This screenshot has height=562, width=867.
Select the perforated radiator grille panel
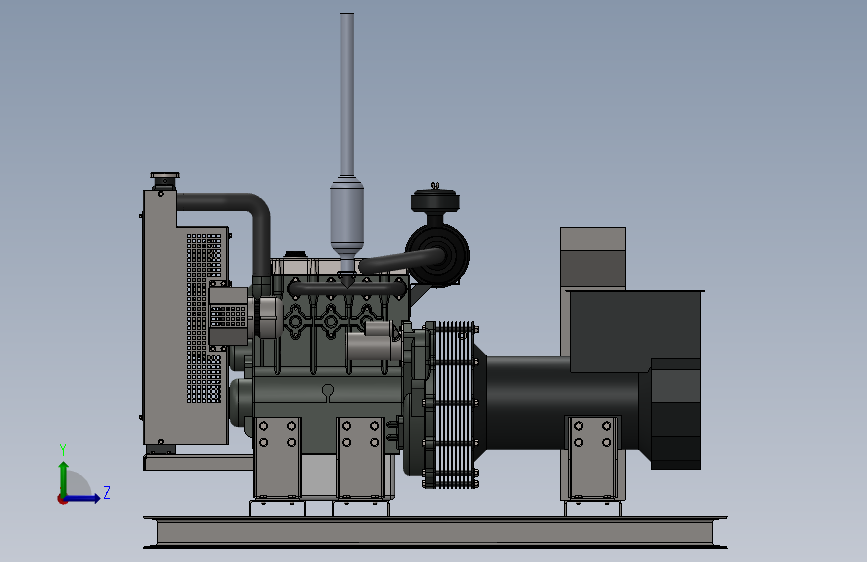(203, 318)
